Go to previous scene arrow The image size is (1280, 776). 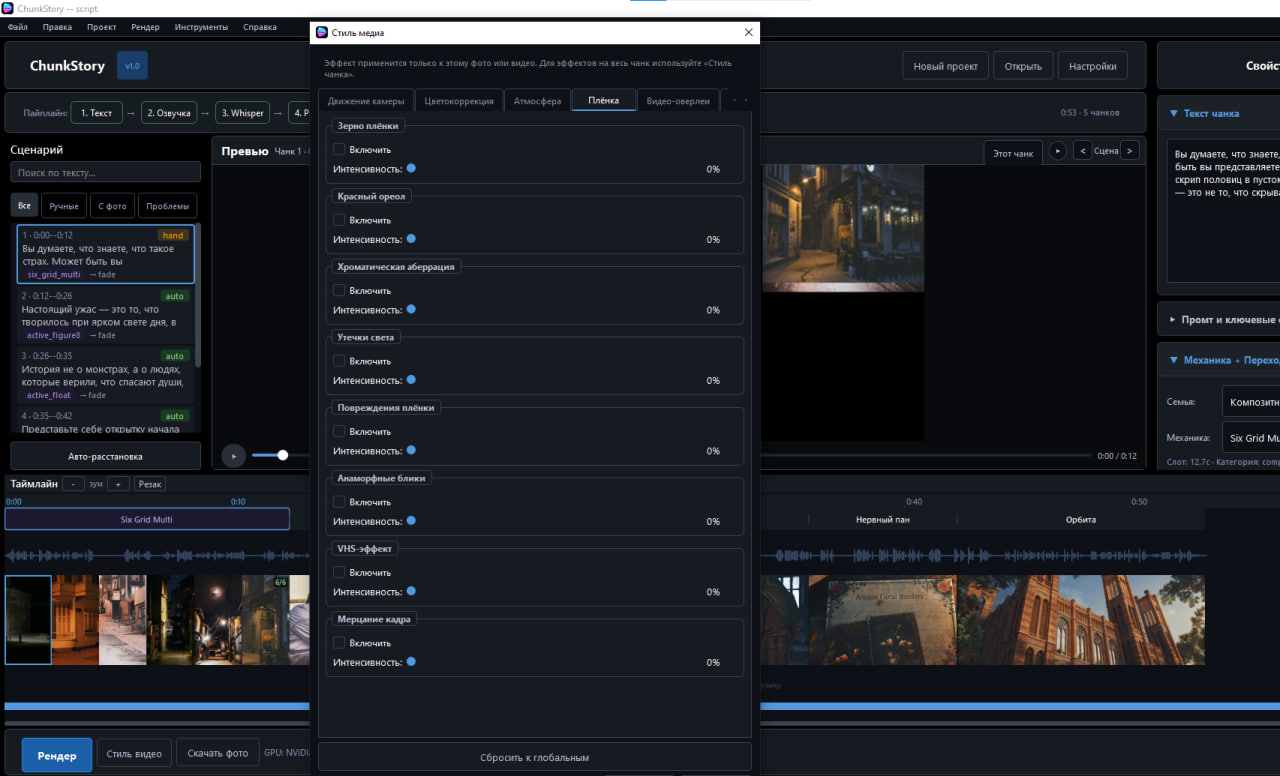[x=1082, y=151]
